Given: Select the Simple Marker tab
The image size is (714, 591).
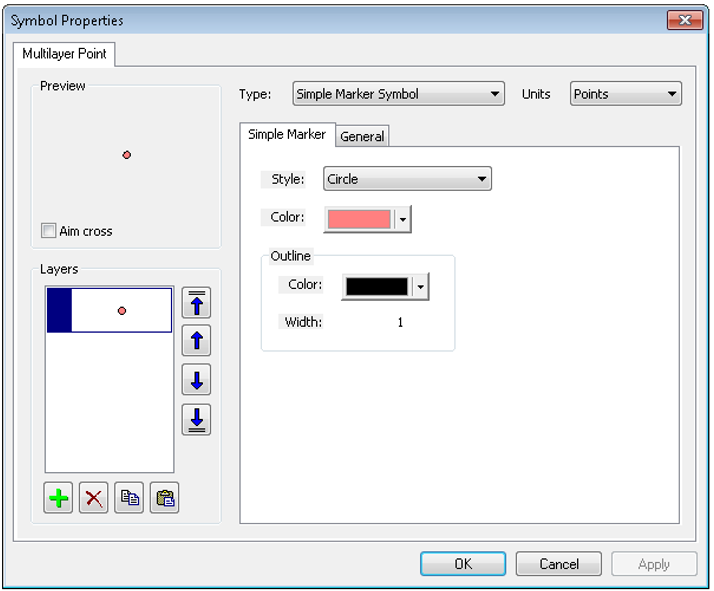Looking at the screenshot, I should [x=286, y=134].
